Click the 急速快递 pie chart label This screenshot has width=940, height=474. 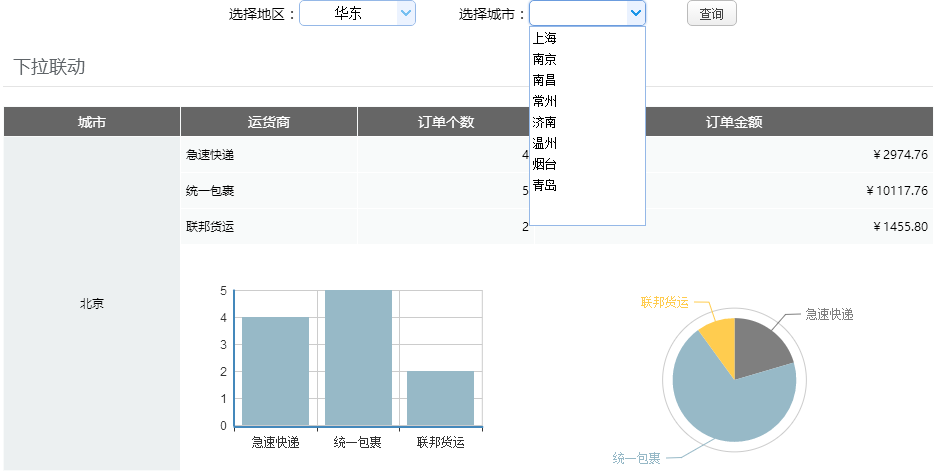[829, 314]
